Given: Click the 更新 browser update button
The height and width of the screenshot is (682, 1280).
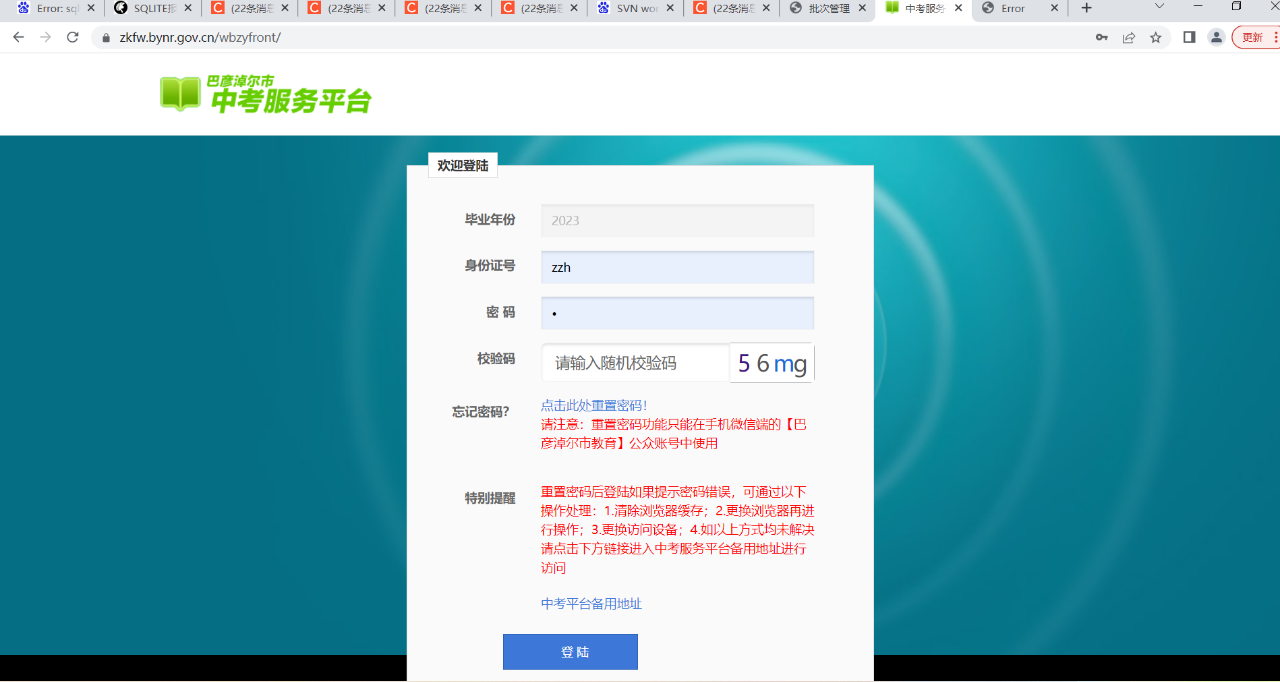Looking at the screenshot, I should click(1254, 37).
